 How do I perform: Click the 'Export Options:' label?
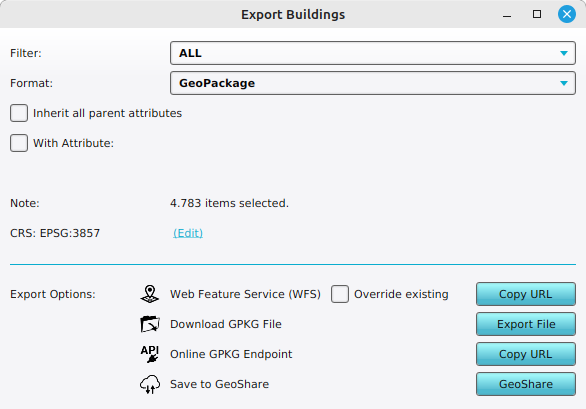[53, 294]
